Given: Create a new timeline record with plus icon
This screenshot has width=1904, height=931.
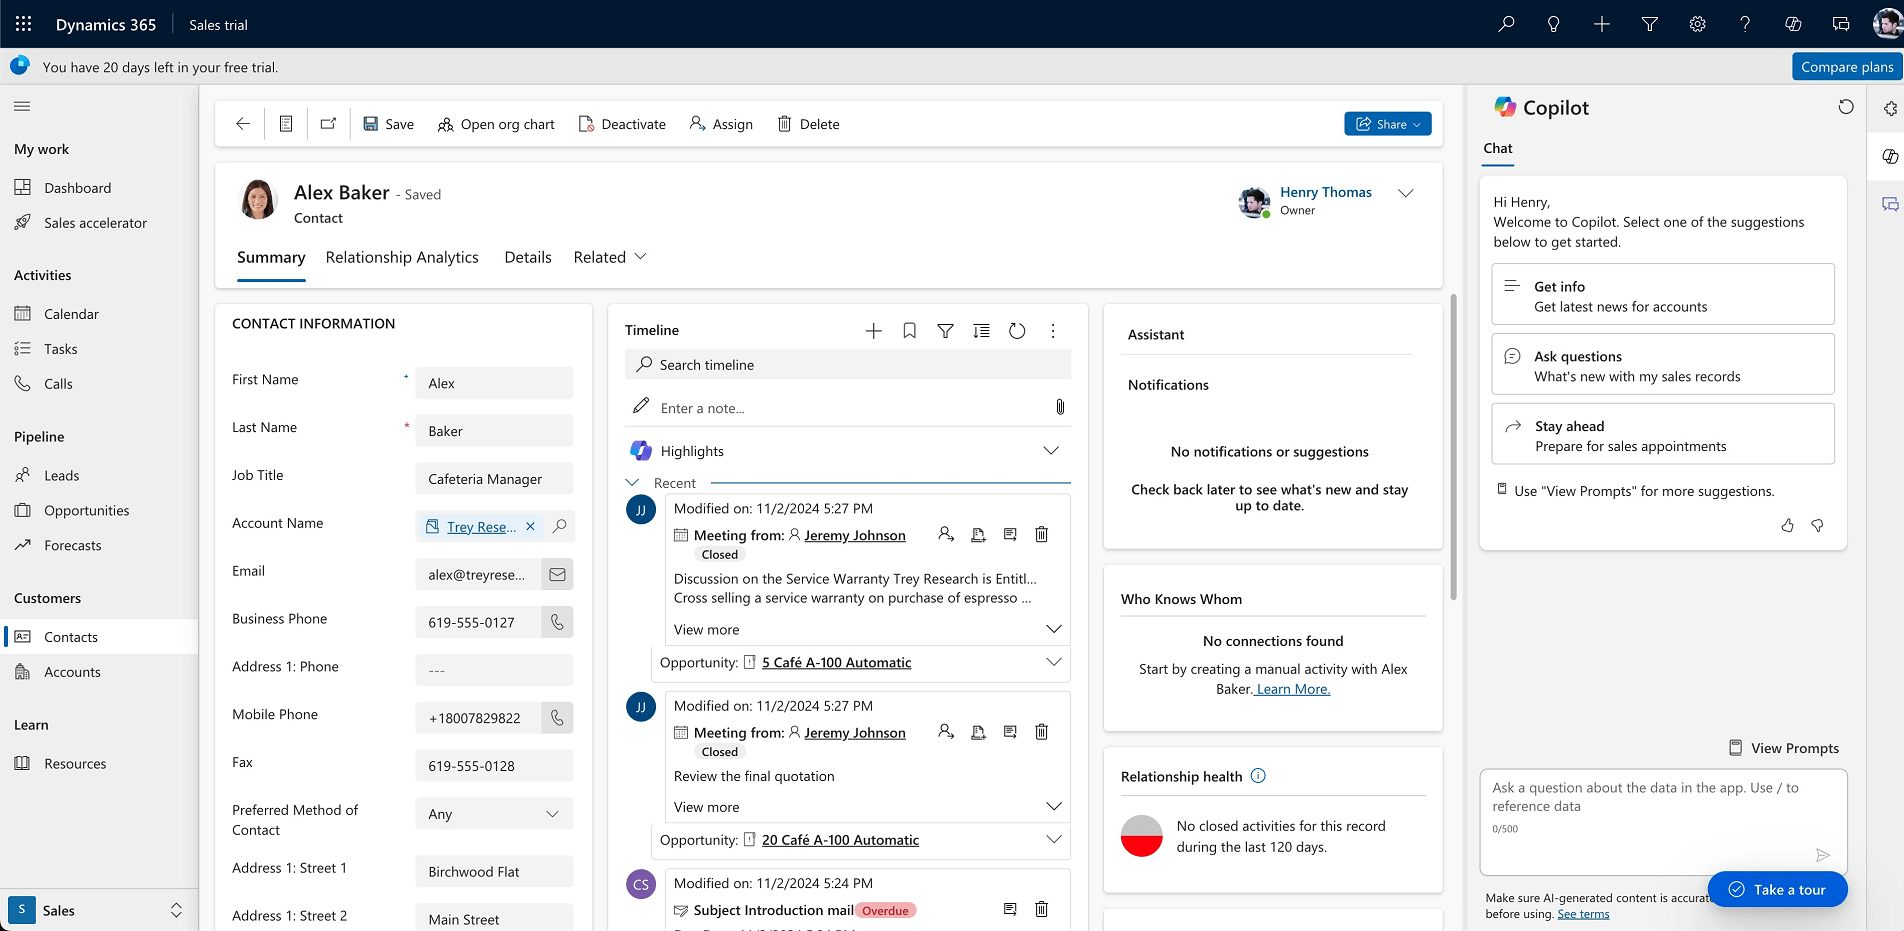Looking at the screenshot, I should click(x=873, y=330).
